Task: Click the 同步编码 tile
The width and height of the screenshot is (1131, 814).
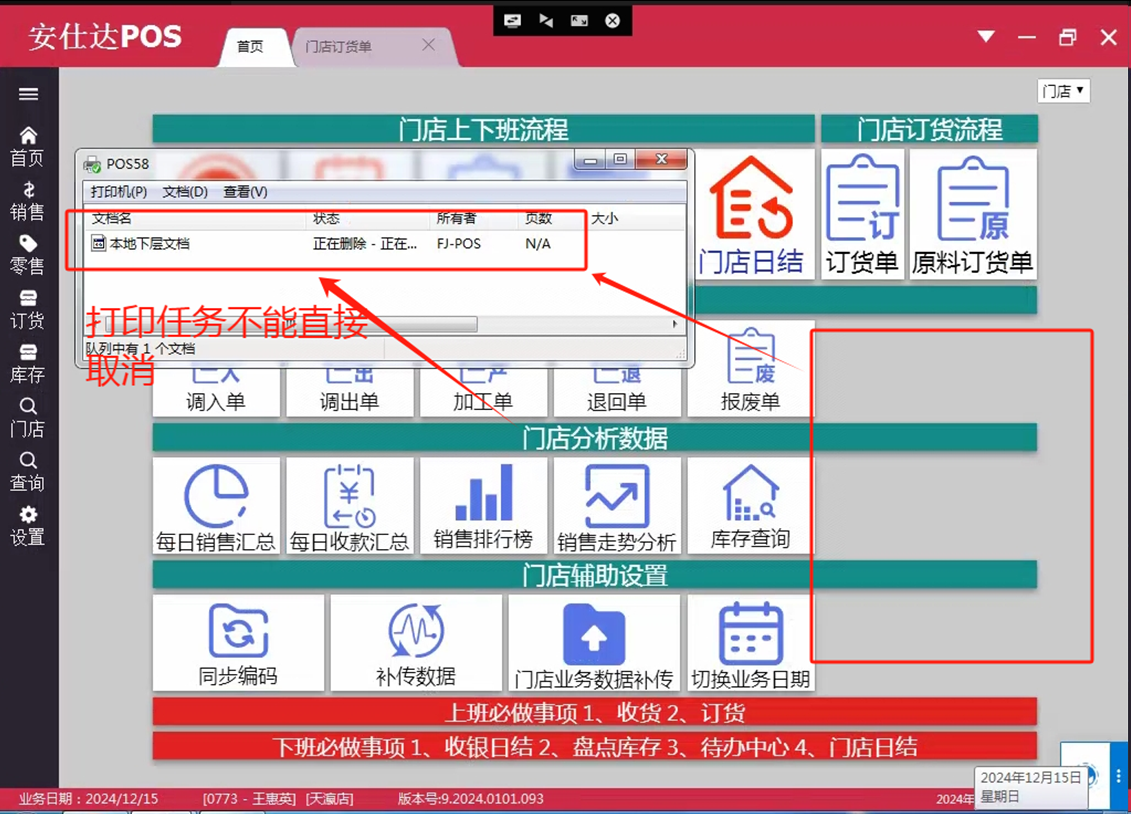Action: [x=238, y=642]
